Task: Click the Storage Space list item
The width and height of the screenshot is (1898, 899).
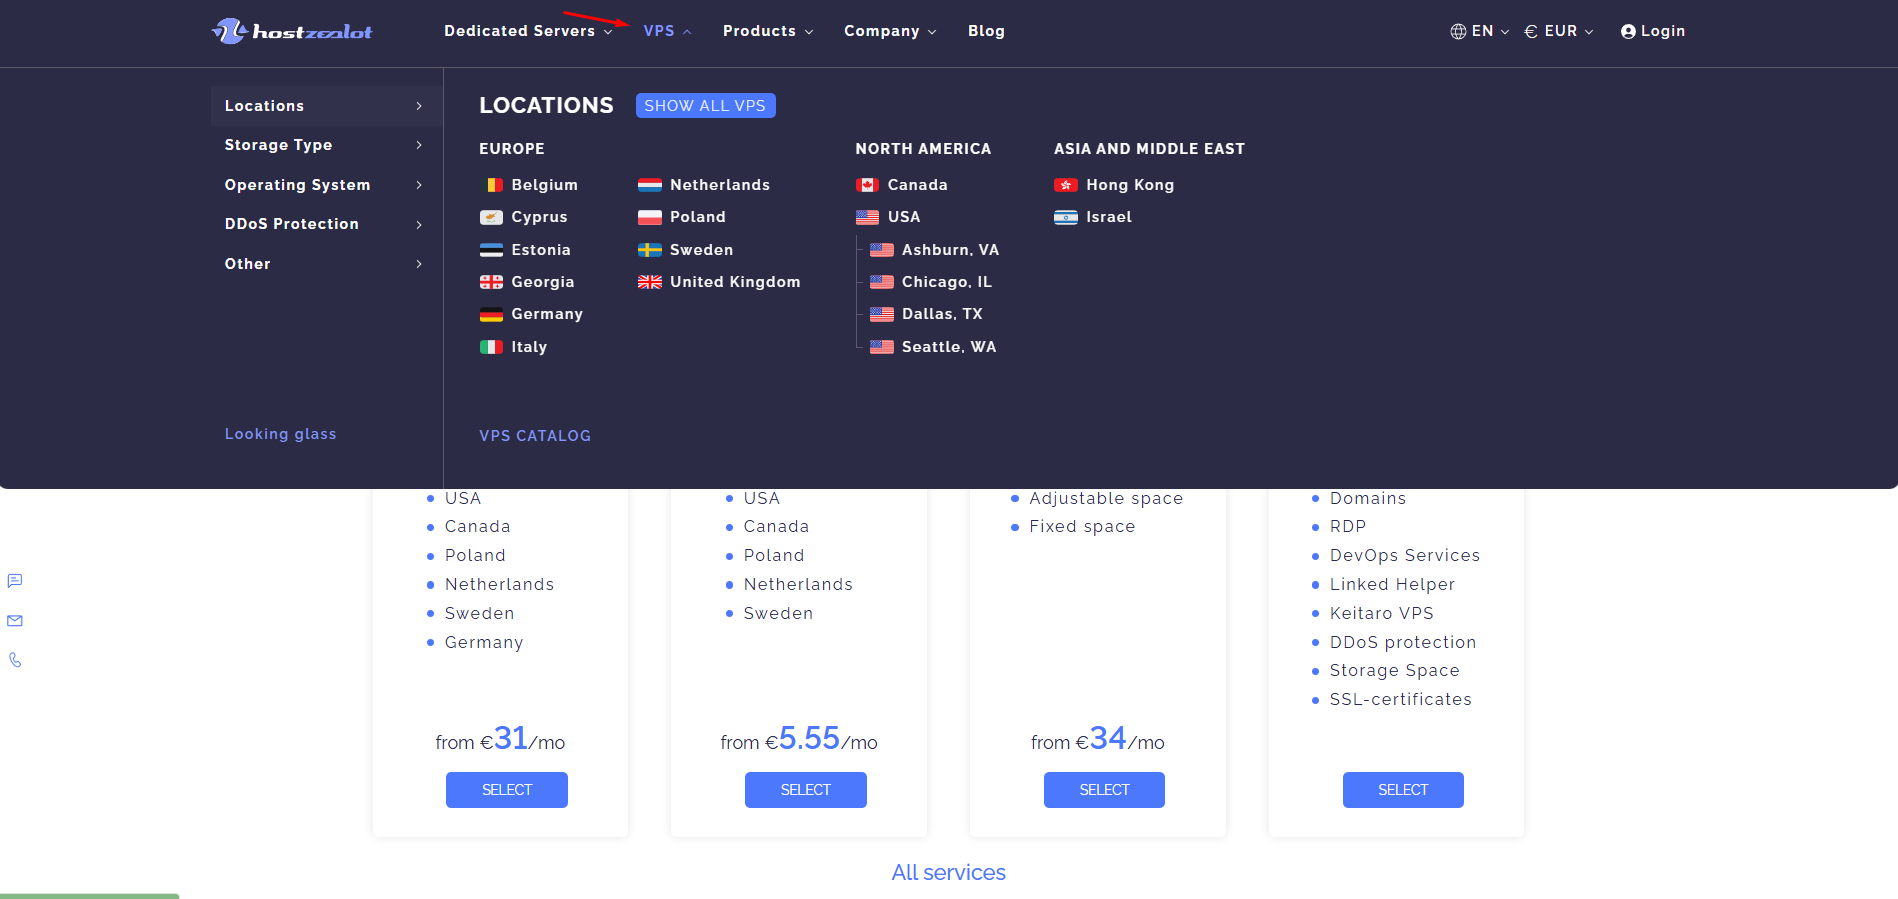Action: pos(1395,670)
